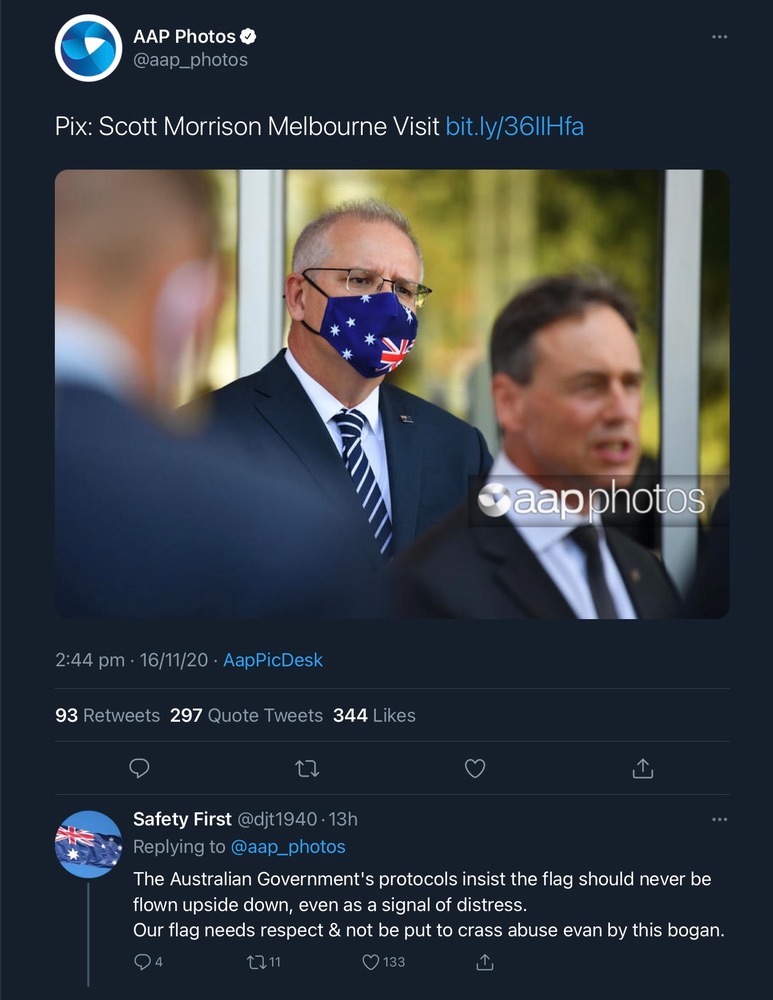Share the AAP Photos tweet
The image size is (773, 1000).
[x=643, y=768]
